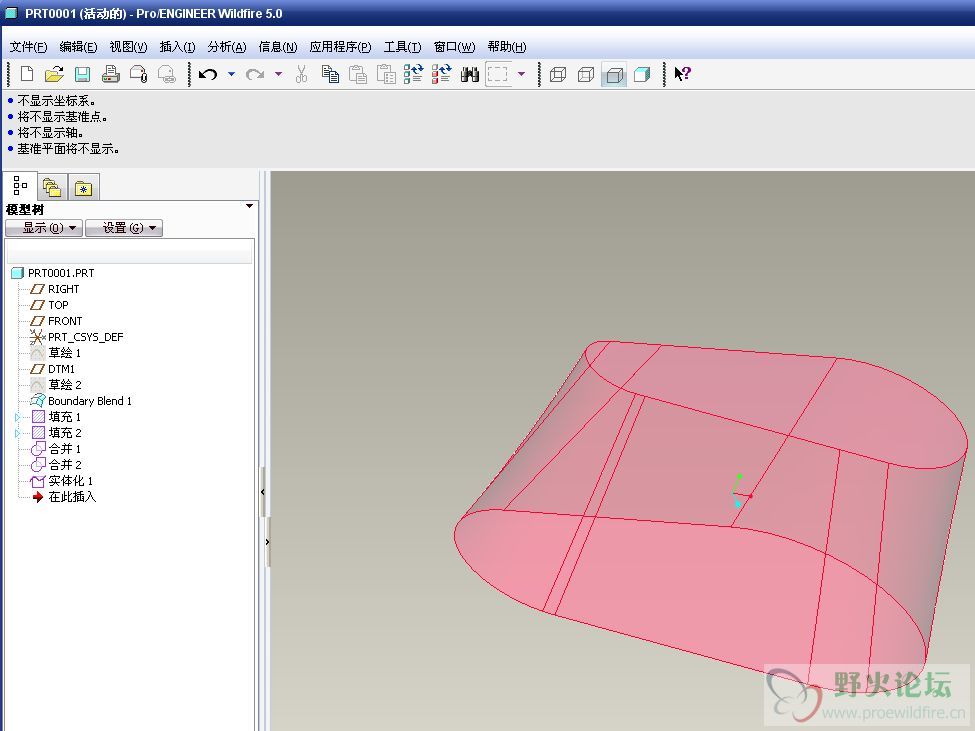Open the 信息(N) menu
The image size is (975, 731).
277,47
